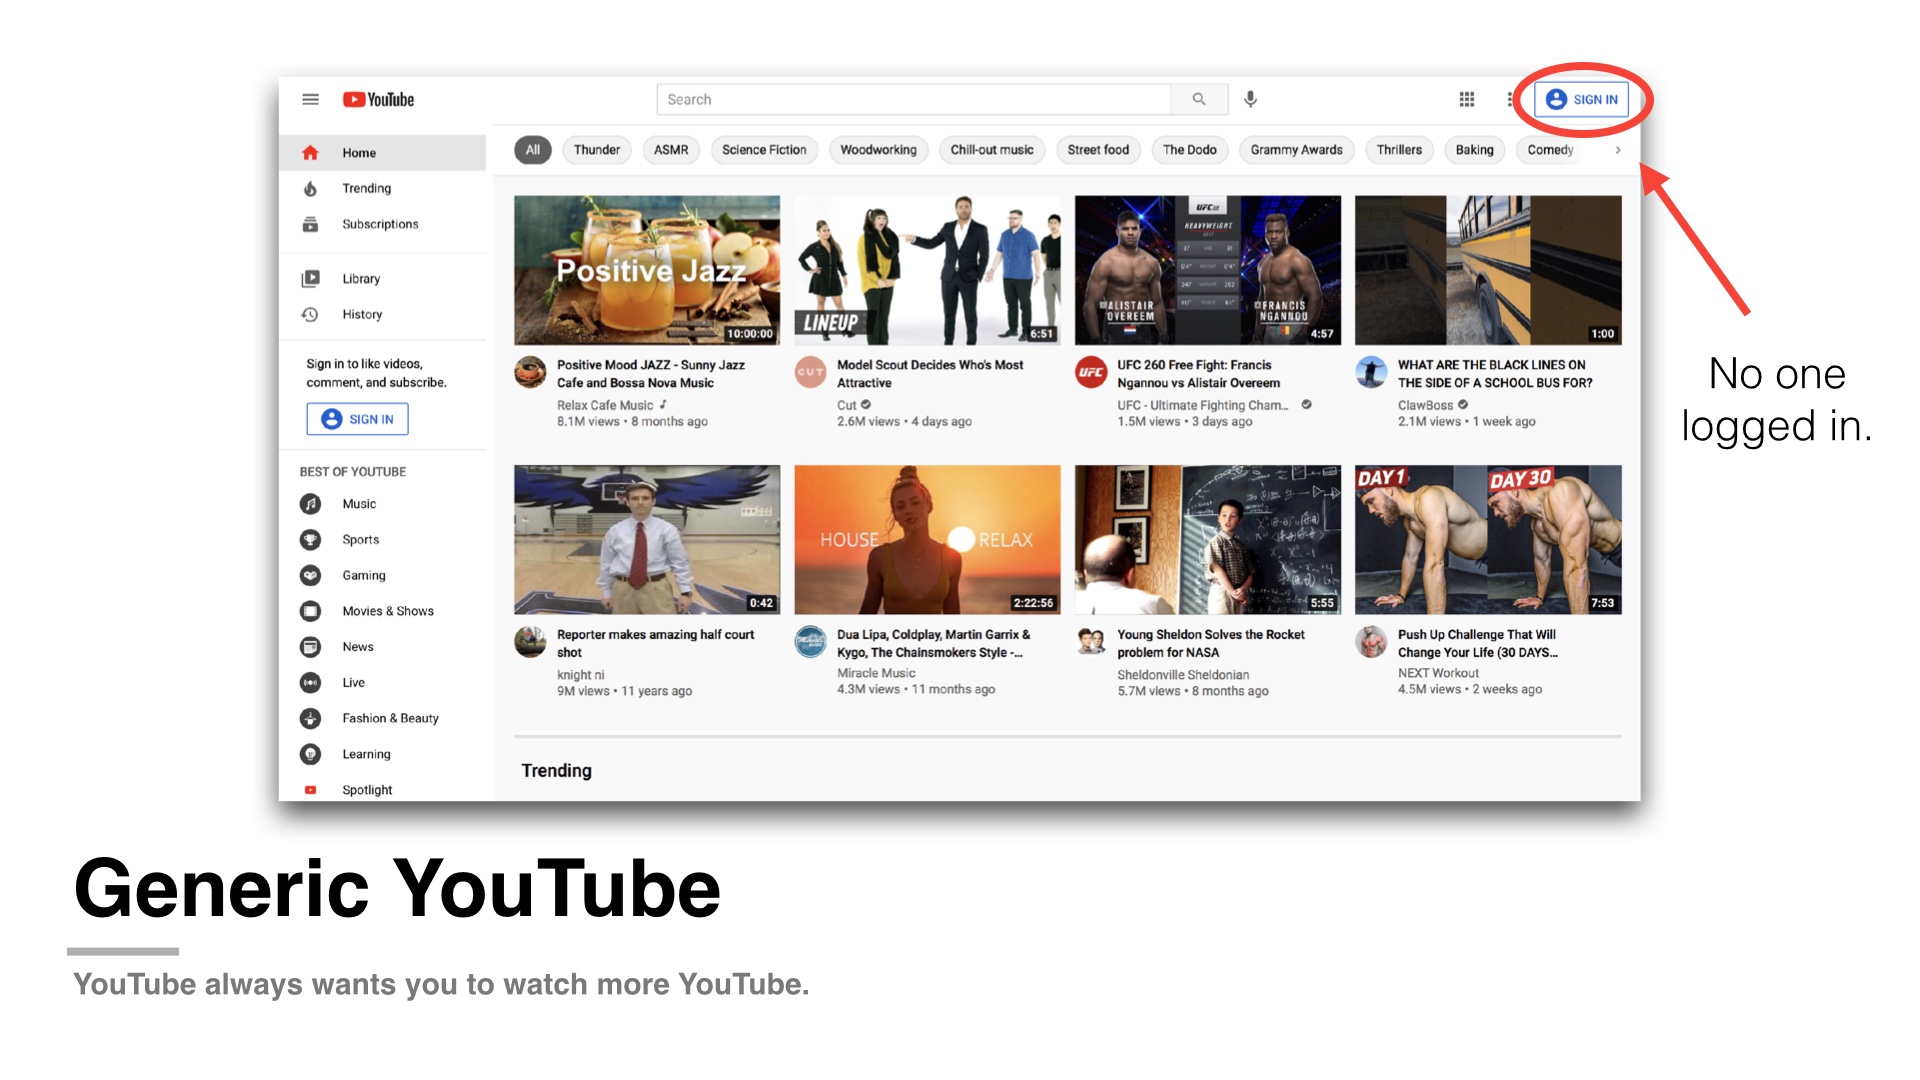Click the Learning lightbulb icon

point(311,754)
